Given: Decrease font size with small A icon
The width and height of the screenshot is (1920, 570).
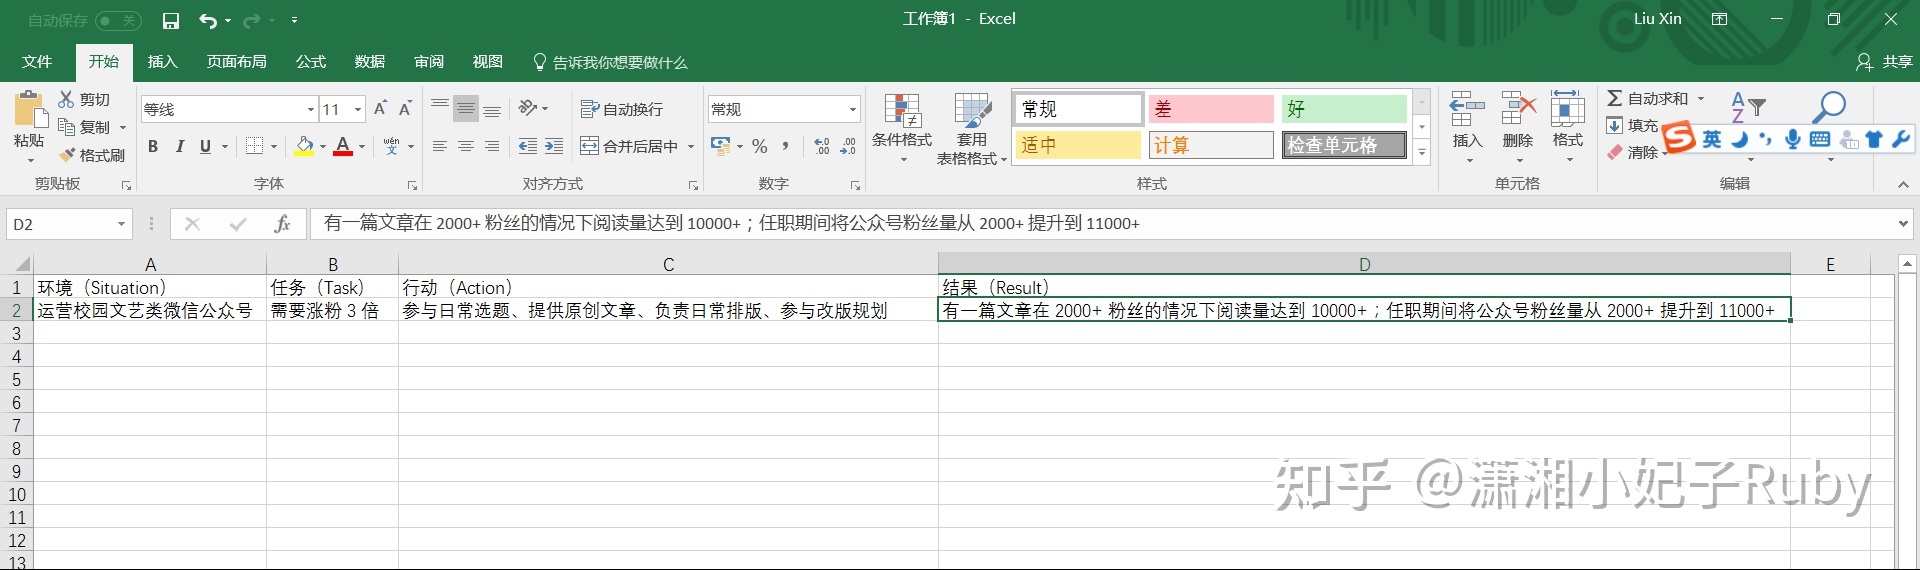Looking at the screenshot, I should pyautogui.click(x=405, y=109).
